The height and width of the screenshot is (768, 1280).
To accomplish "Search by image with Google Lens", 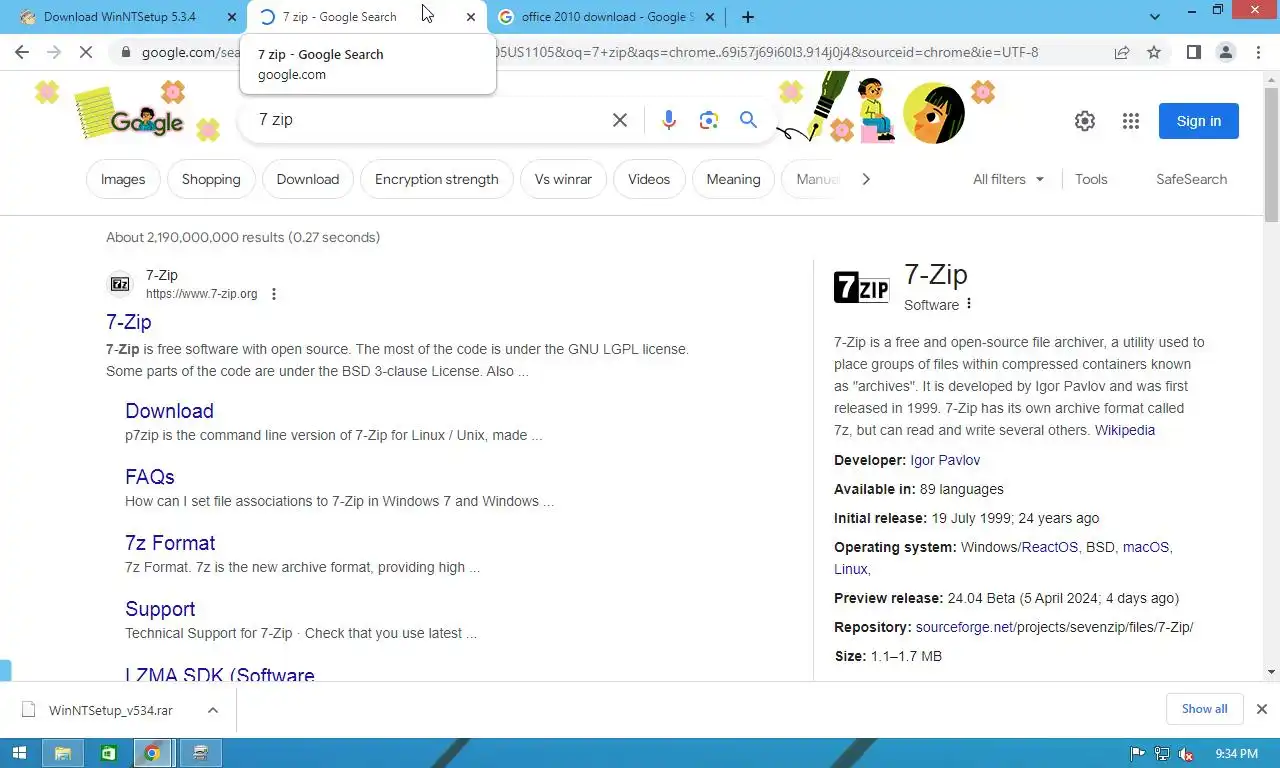I will pos(709,120).
